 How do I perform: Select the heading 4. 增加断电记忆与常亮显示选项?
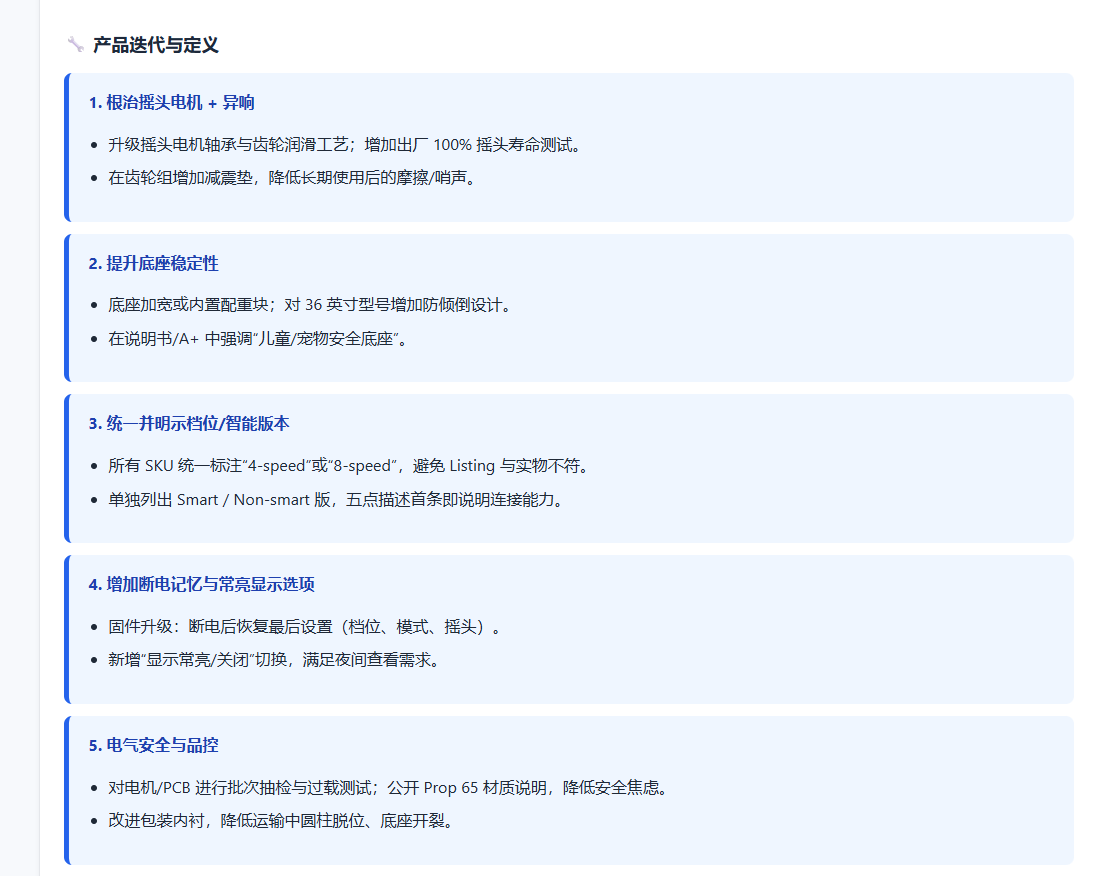point(201,585)
